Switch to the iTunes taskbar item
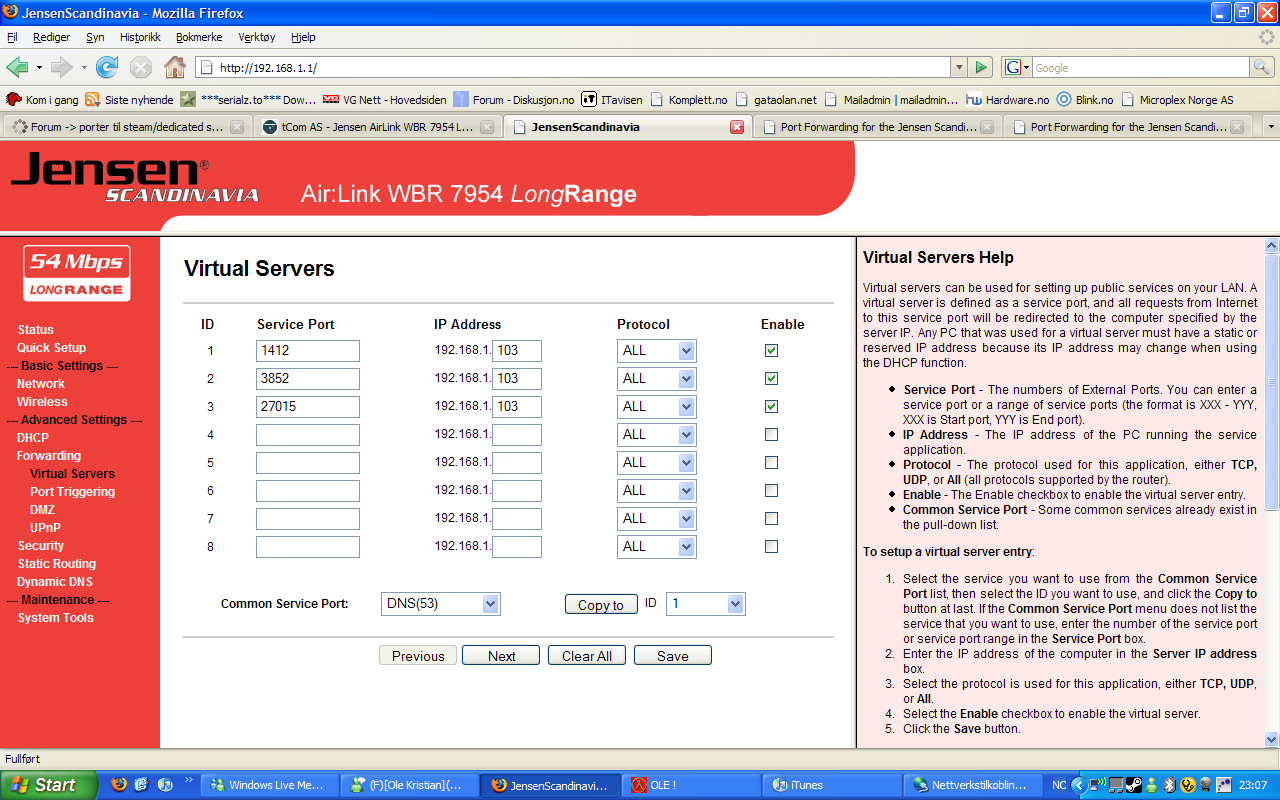 [832, 785]
